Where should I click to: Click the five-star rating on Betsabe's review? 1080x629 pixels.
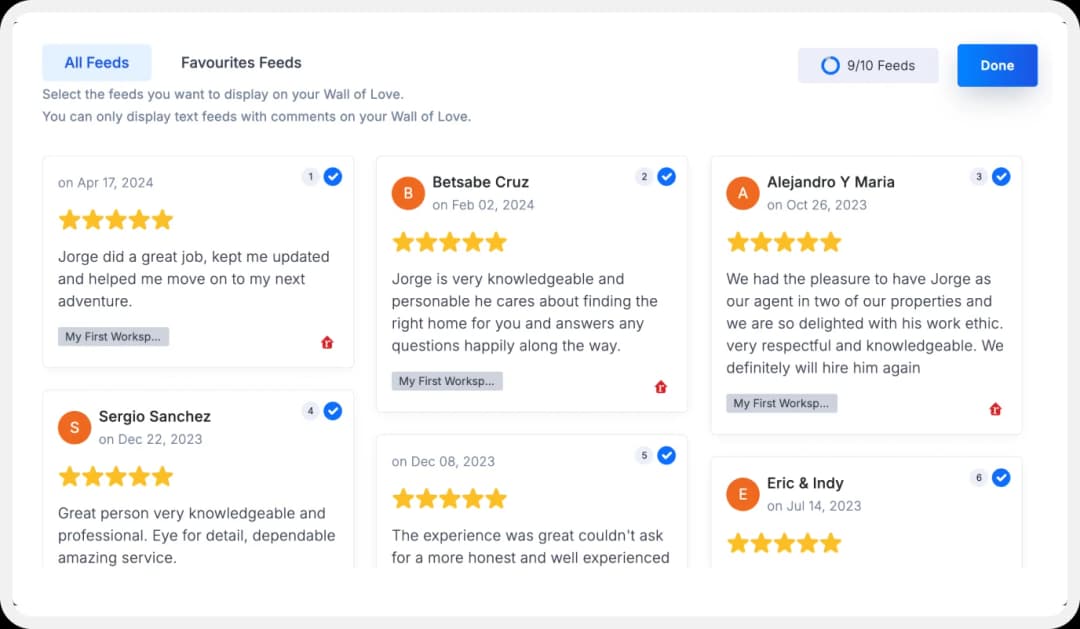(x=449, y=241)
